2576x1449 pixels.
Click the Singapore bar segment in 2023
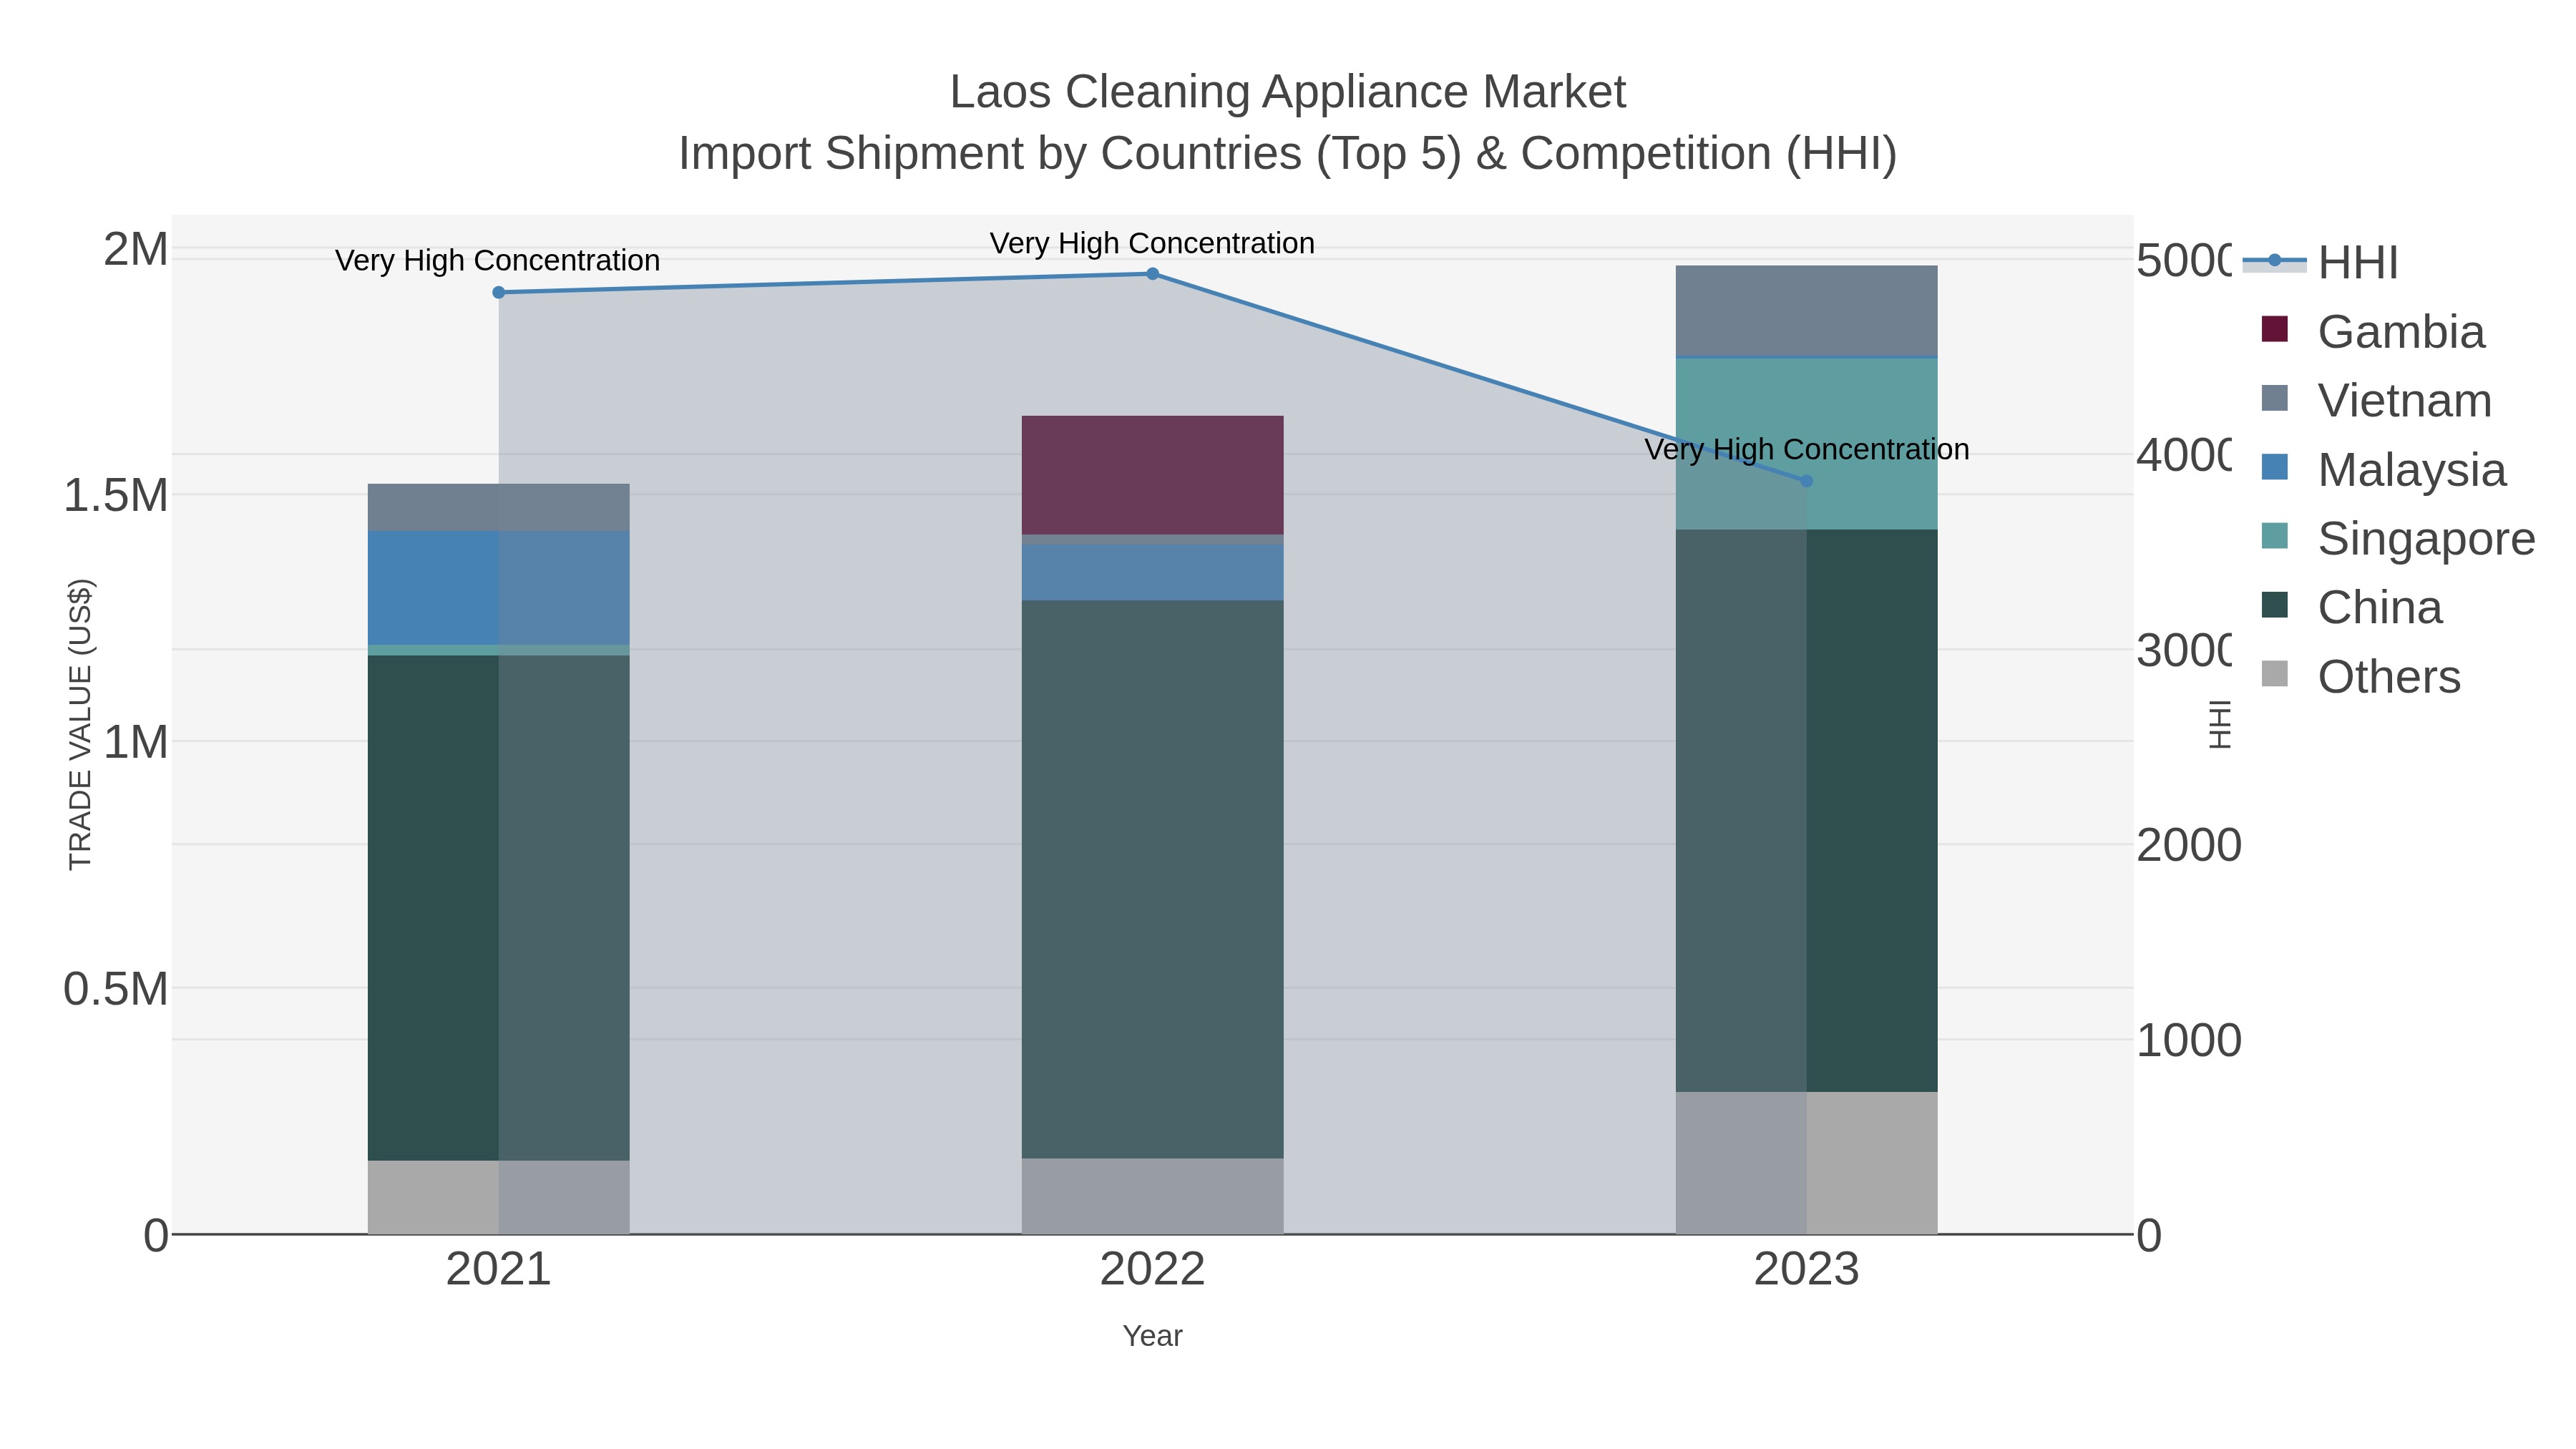pyautogui.click(x=1806, y=444)
